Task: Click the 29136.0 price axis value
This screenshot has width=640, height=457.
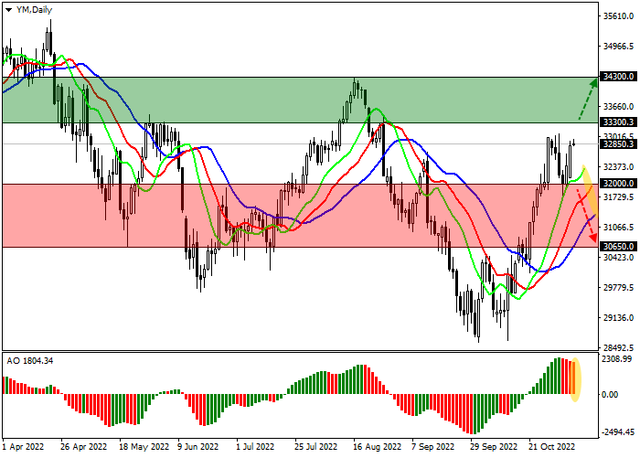Action: (x=618, y=317)
